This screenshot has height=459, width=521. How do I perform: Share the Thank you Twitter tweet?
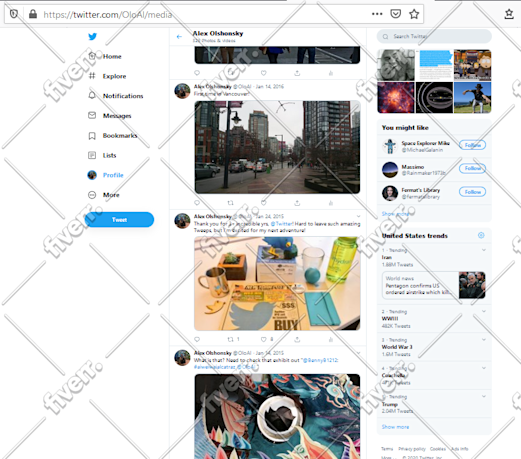coord(297,339)
